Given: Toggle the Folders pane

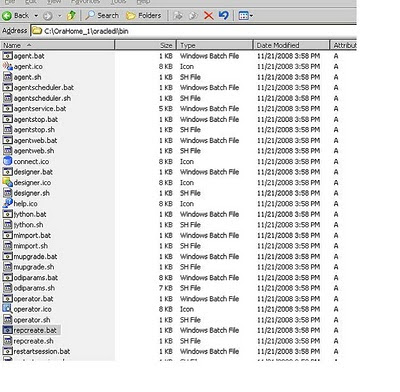Looking at the screenshot, I should coord(144,15).
